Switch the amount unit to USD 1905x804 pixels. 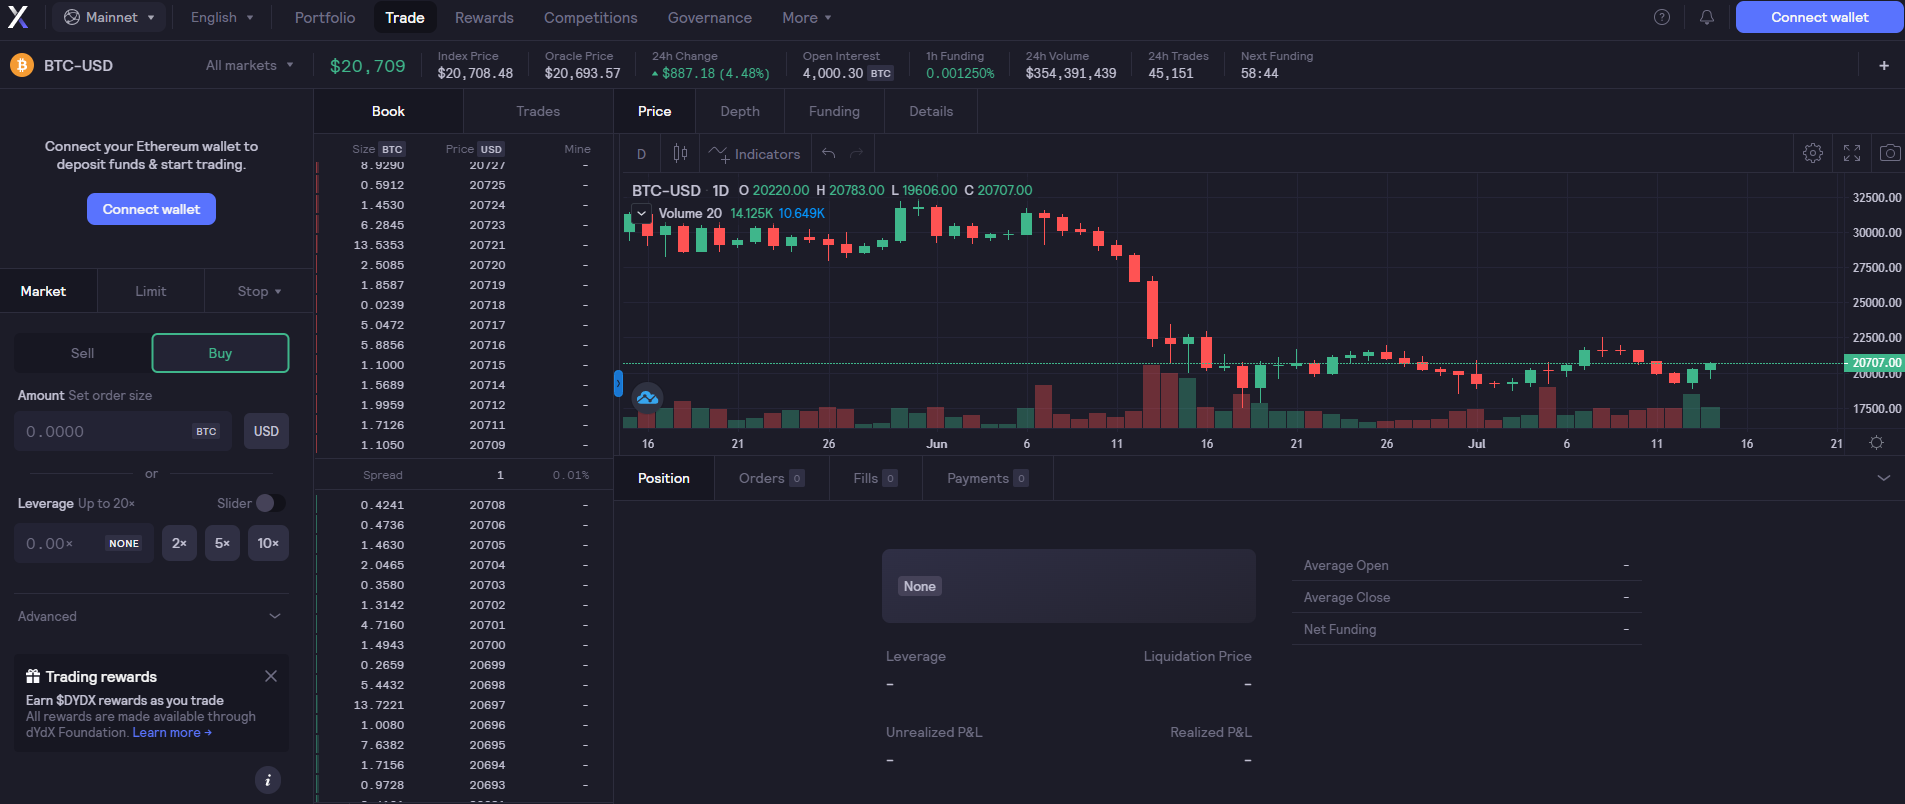[266, 431]
